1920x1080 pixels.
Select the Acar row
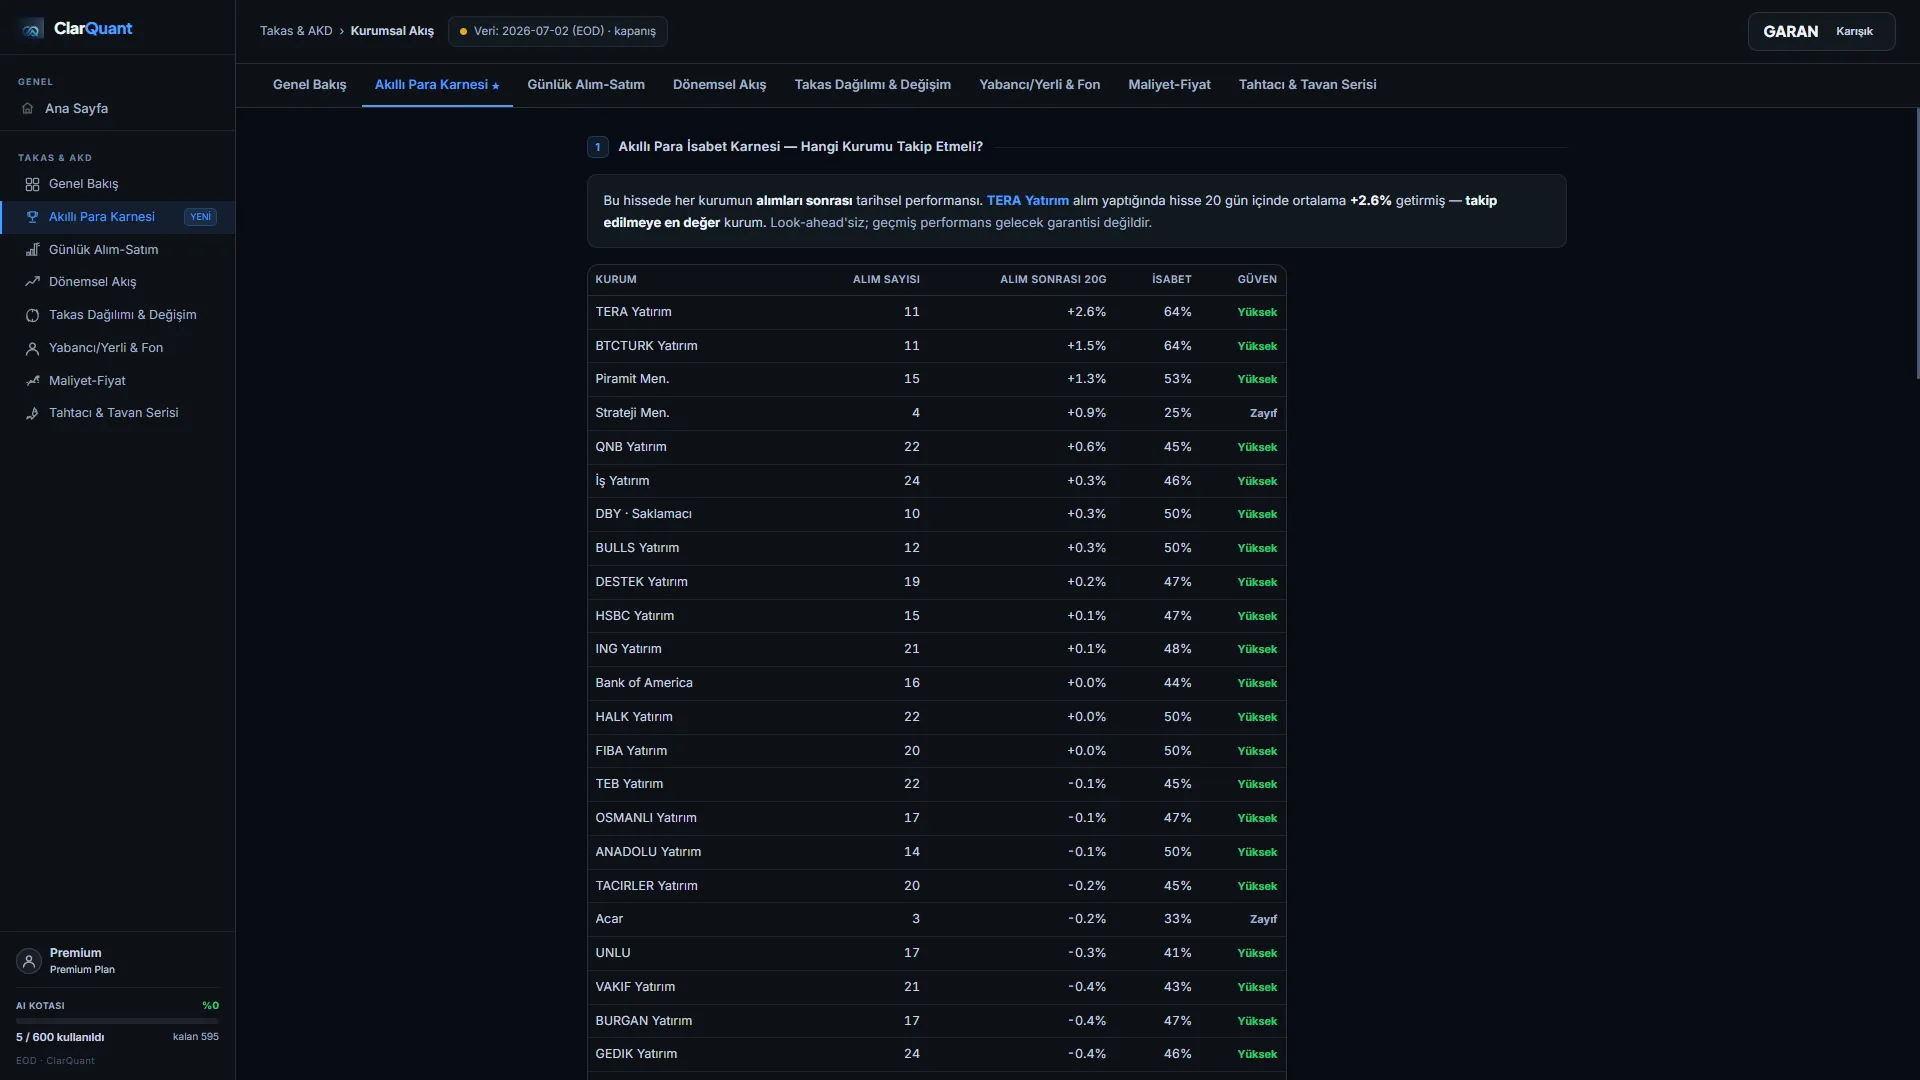tap(936, 919)
